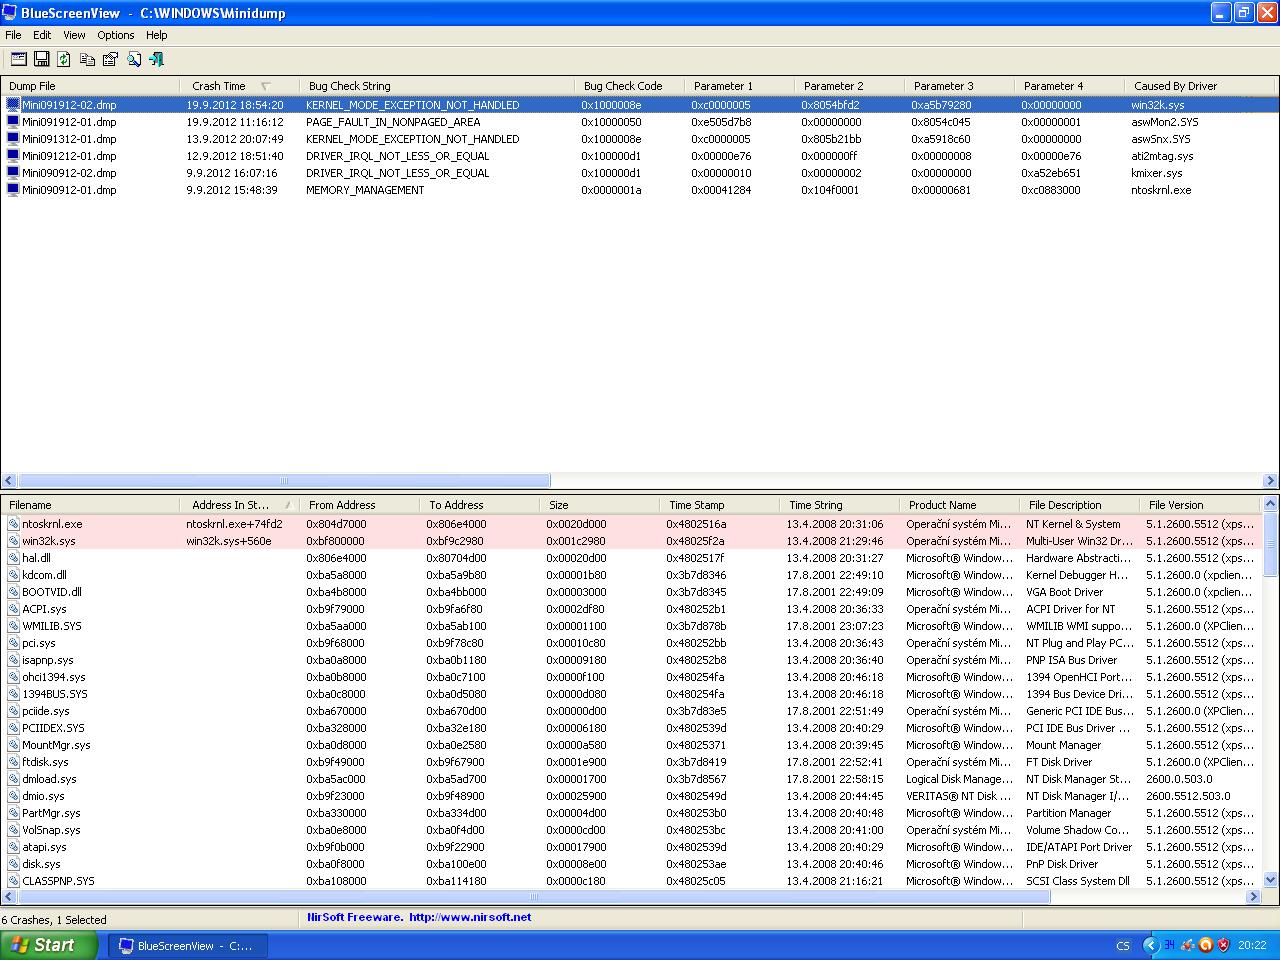Sort by the Caused By Driver header
1280x960 pixels.
pos(1203,86)
